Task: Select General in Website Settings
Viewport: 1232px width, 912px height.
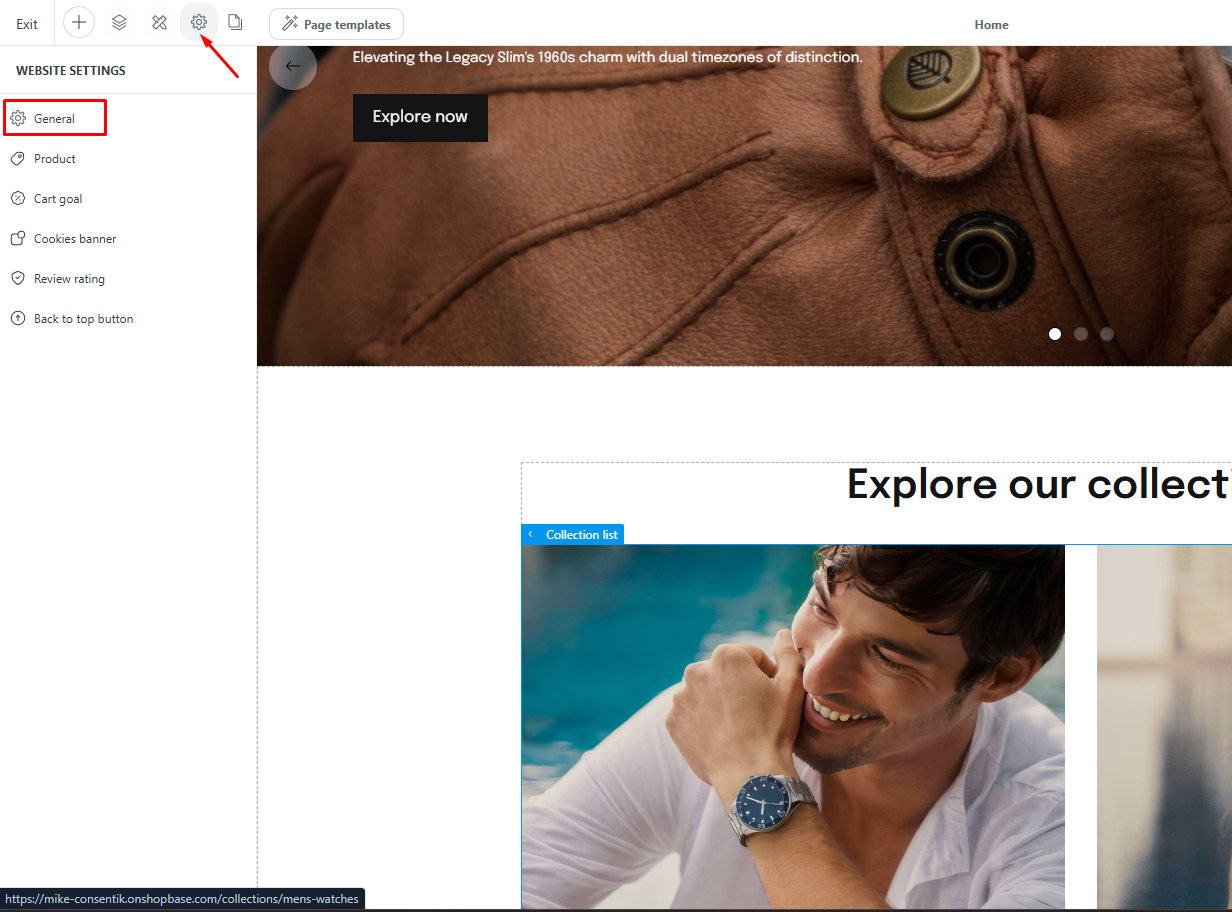Action: [x=55, y=119]
